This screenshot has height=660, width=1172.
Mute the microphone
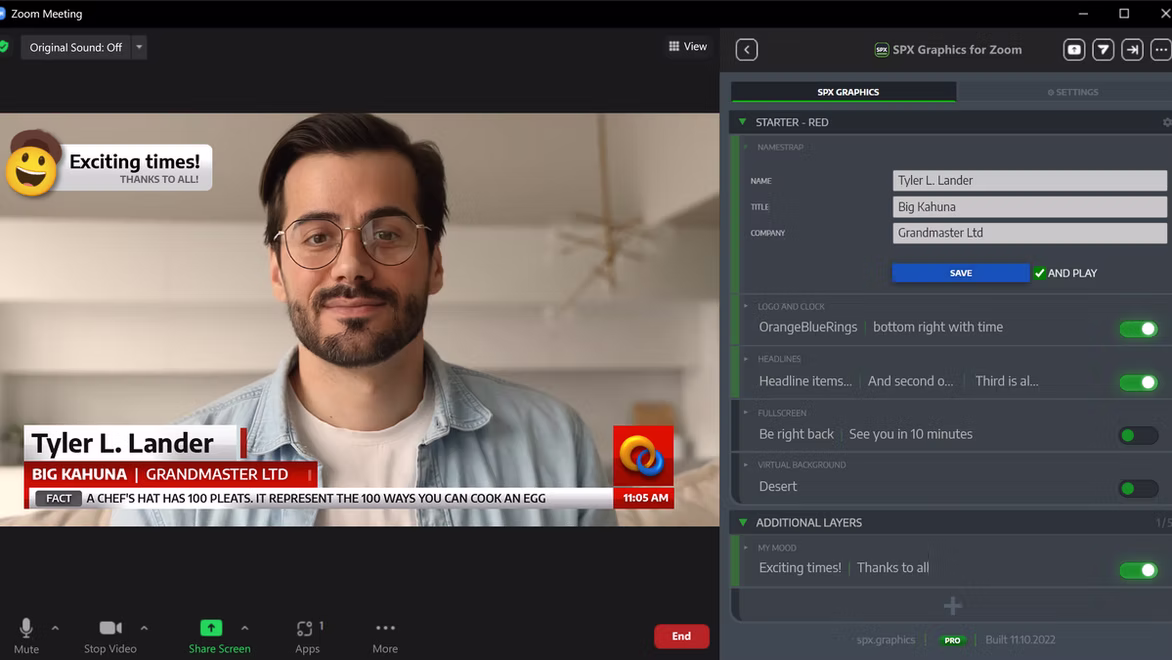tap(26, 629)
